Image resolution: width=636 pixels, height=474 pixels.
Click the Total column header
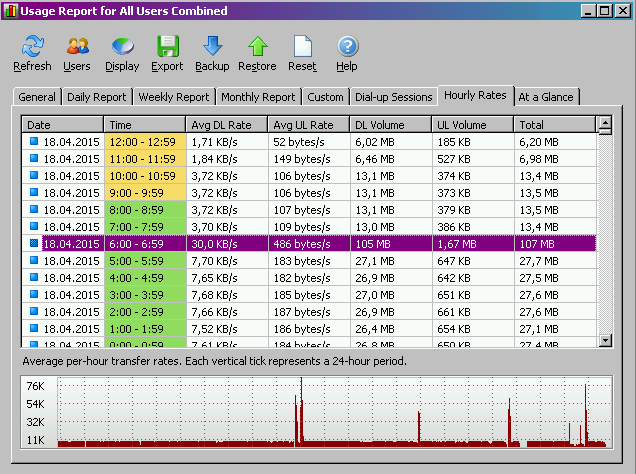pyautogui.click(x=554, y=125)
